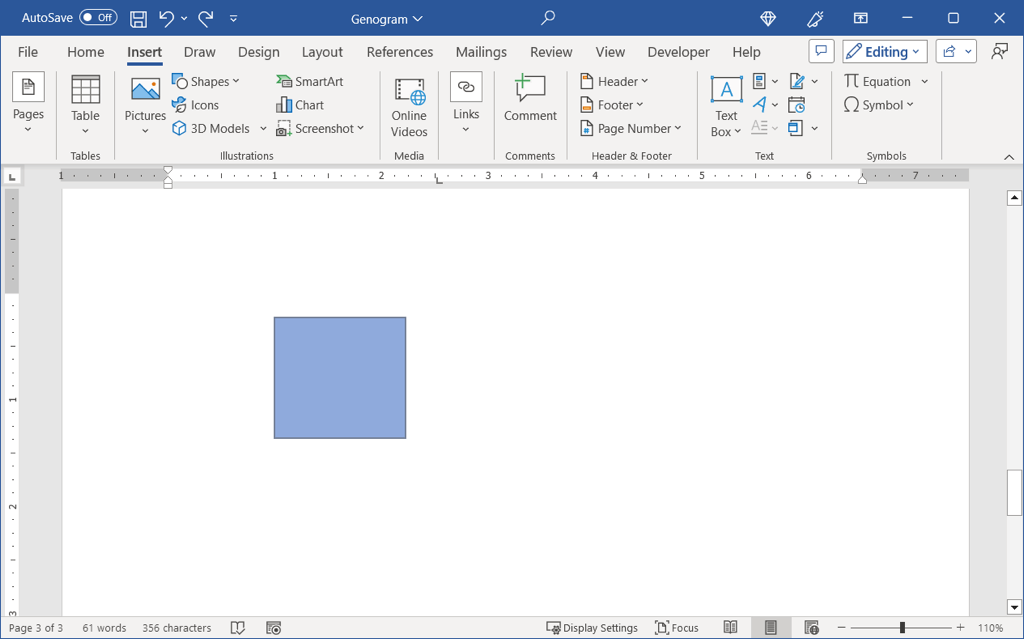Open the Design tab

click(258, 52)
